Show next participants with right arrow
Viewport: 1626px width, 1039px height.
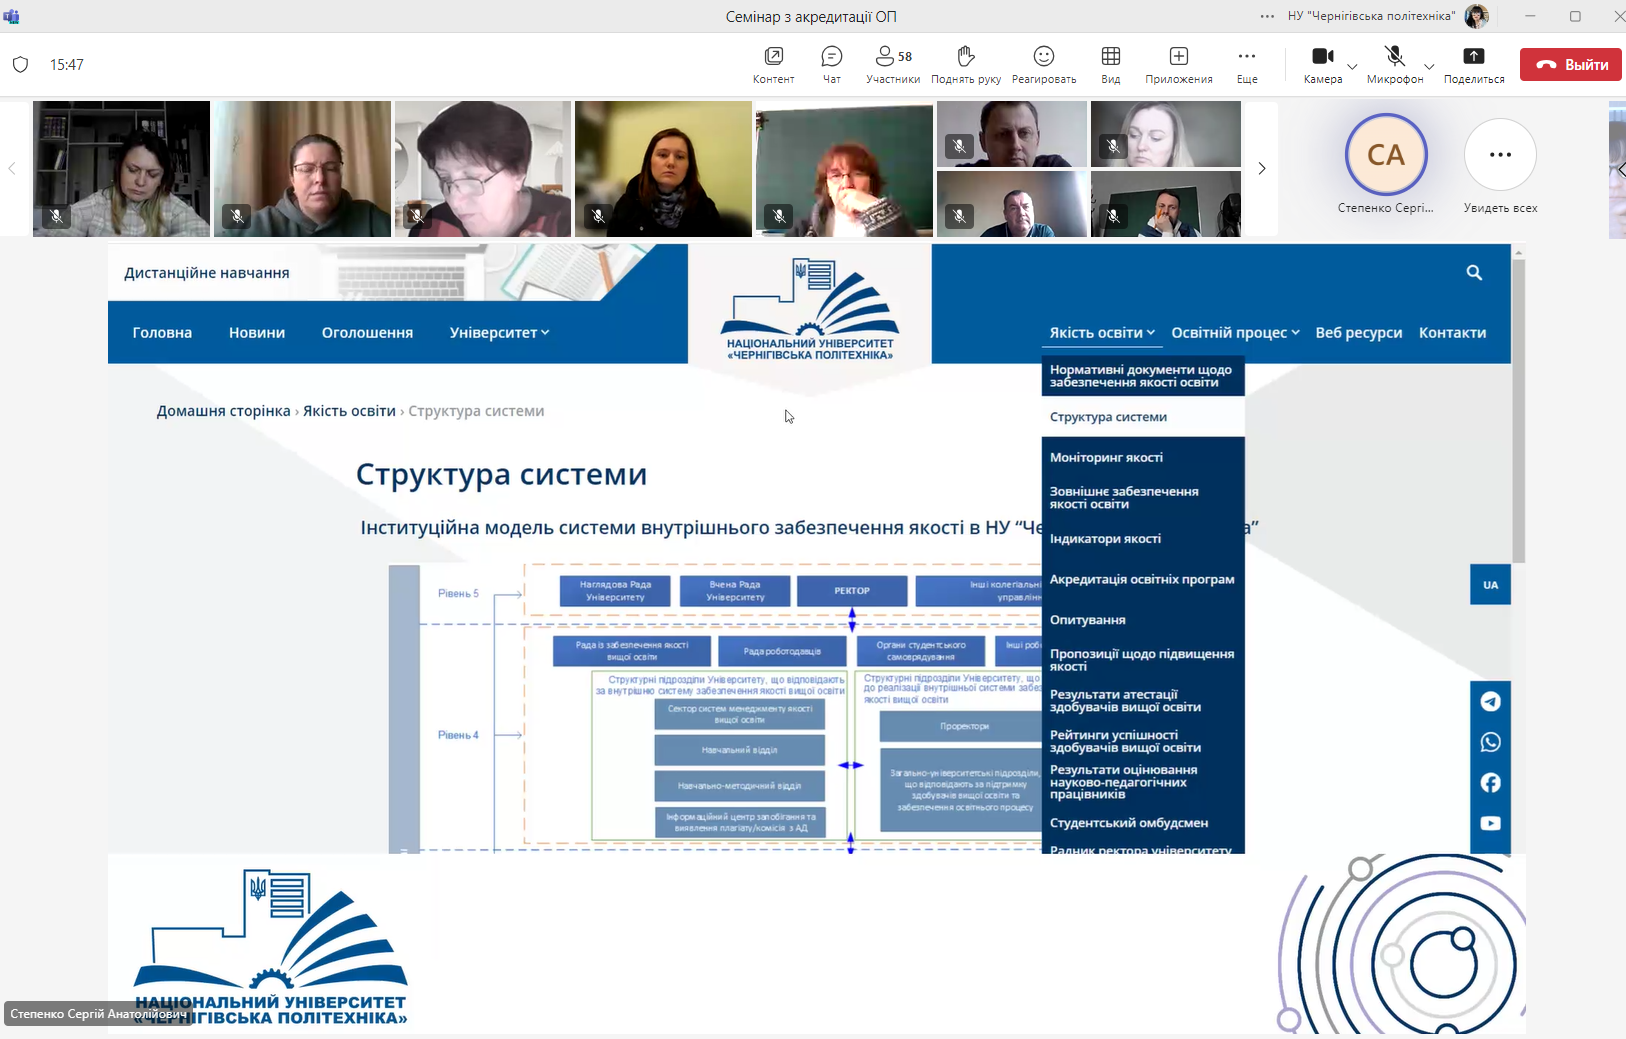click(x=1261, y=169)
